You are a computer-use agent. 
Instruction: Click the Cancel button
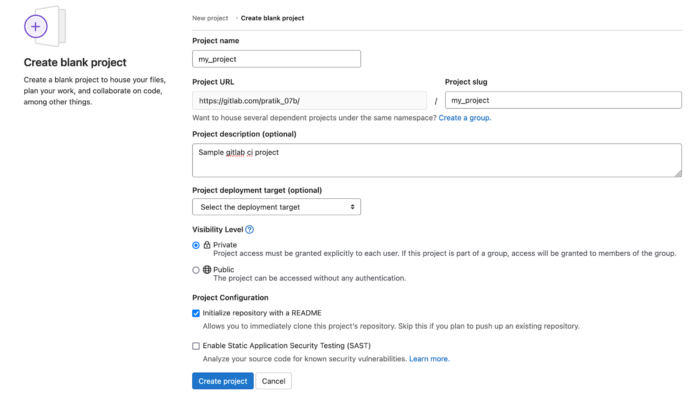[273, 381]
